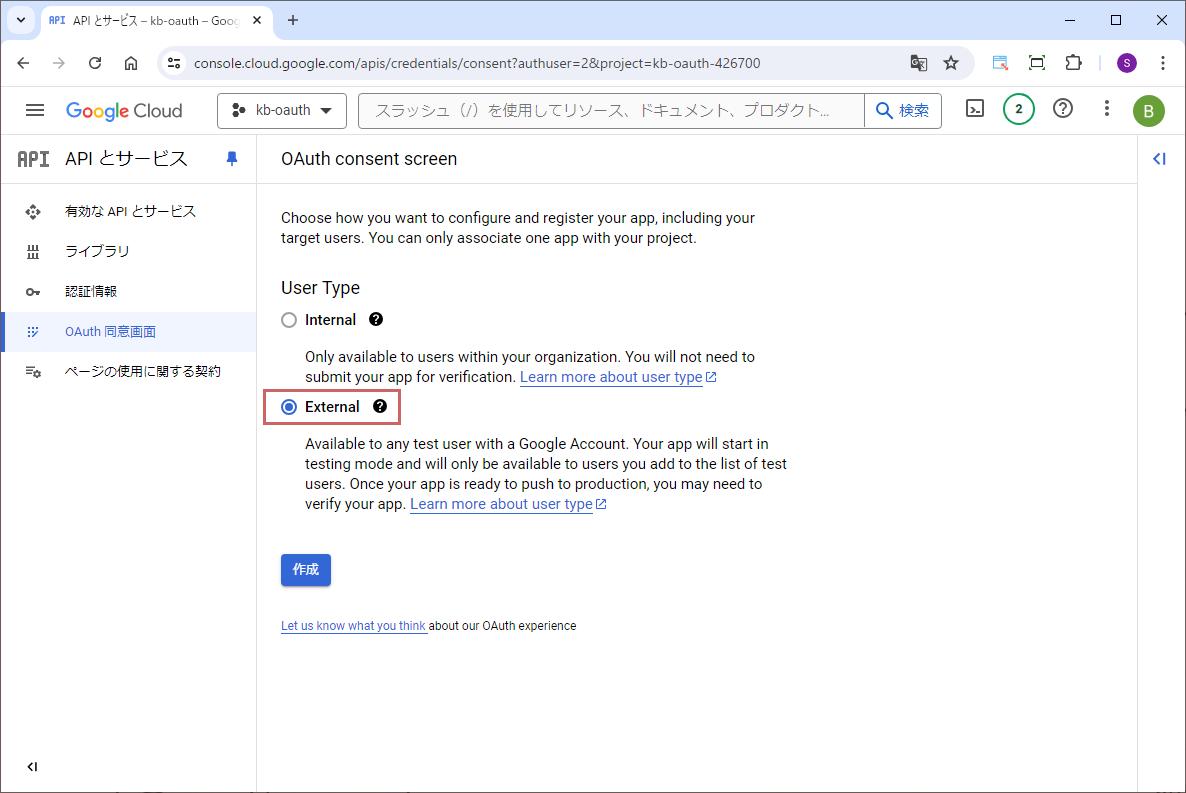Select the Internal user type radio button
The width and height of the screenshot is (1186, 793).
coord(289,320)
